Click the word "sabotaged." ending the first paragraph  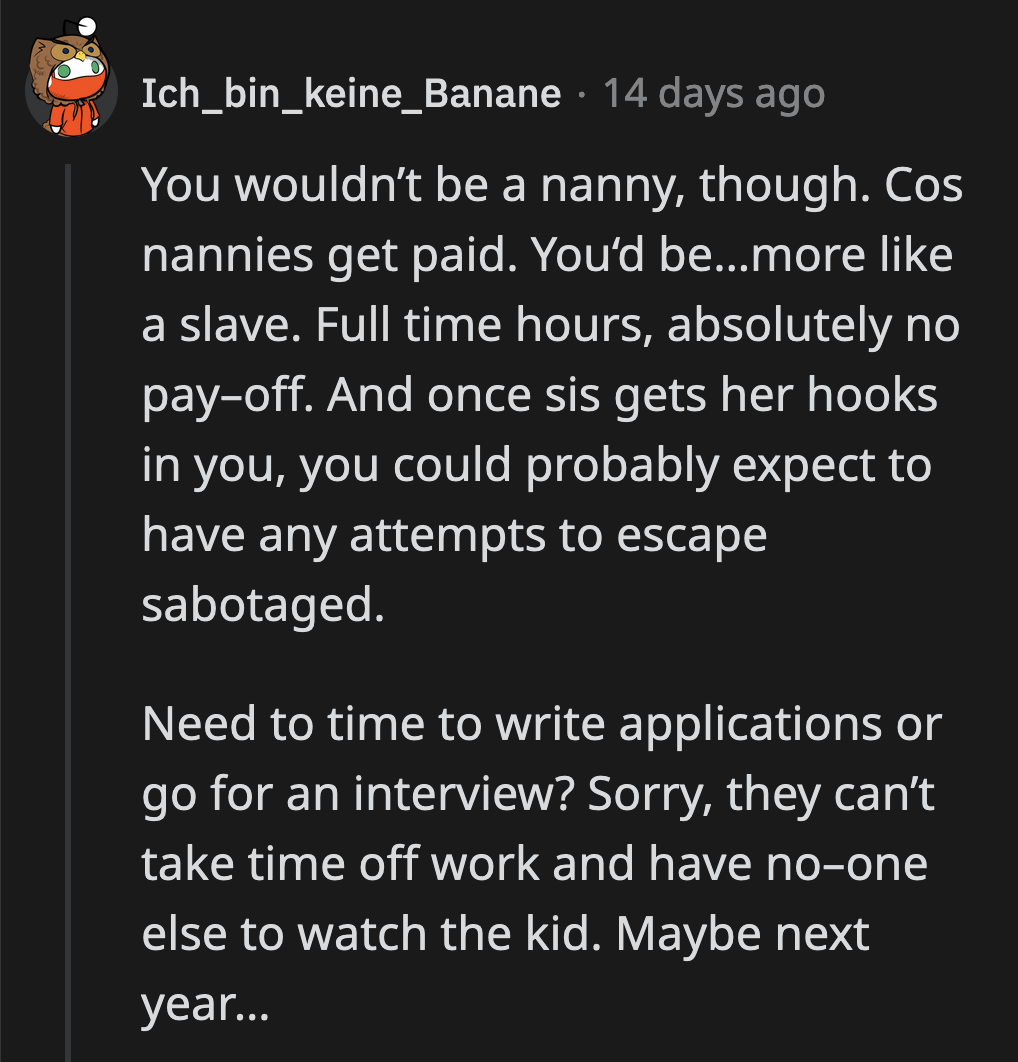(262, 607)
